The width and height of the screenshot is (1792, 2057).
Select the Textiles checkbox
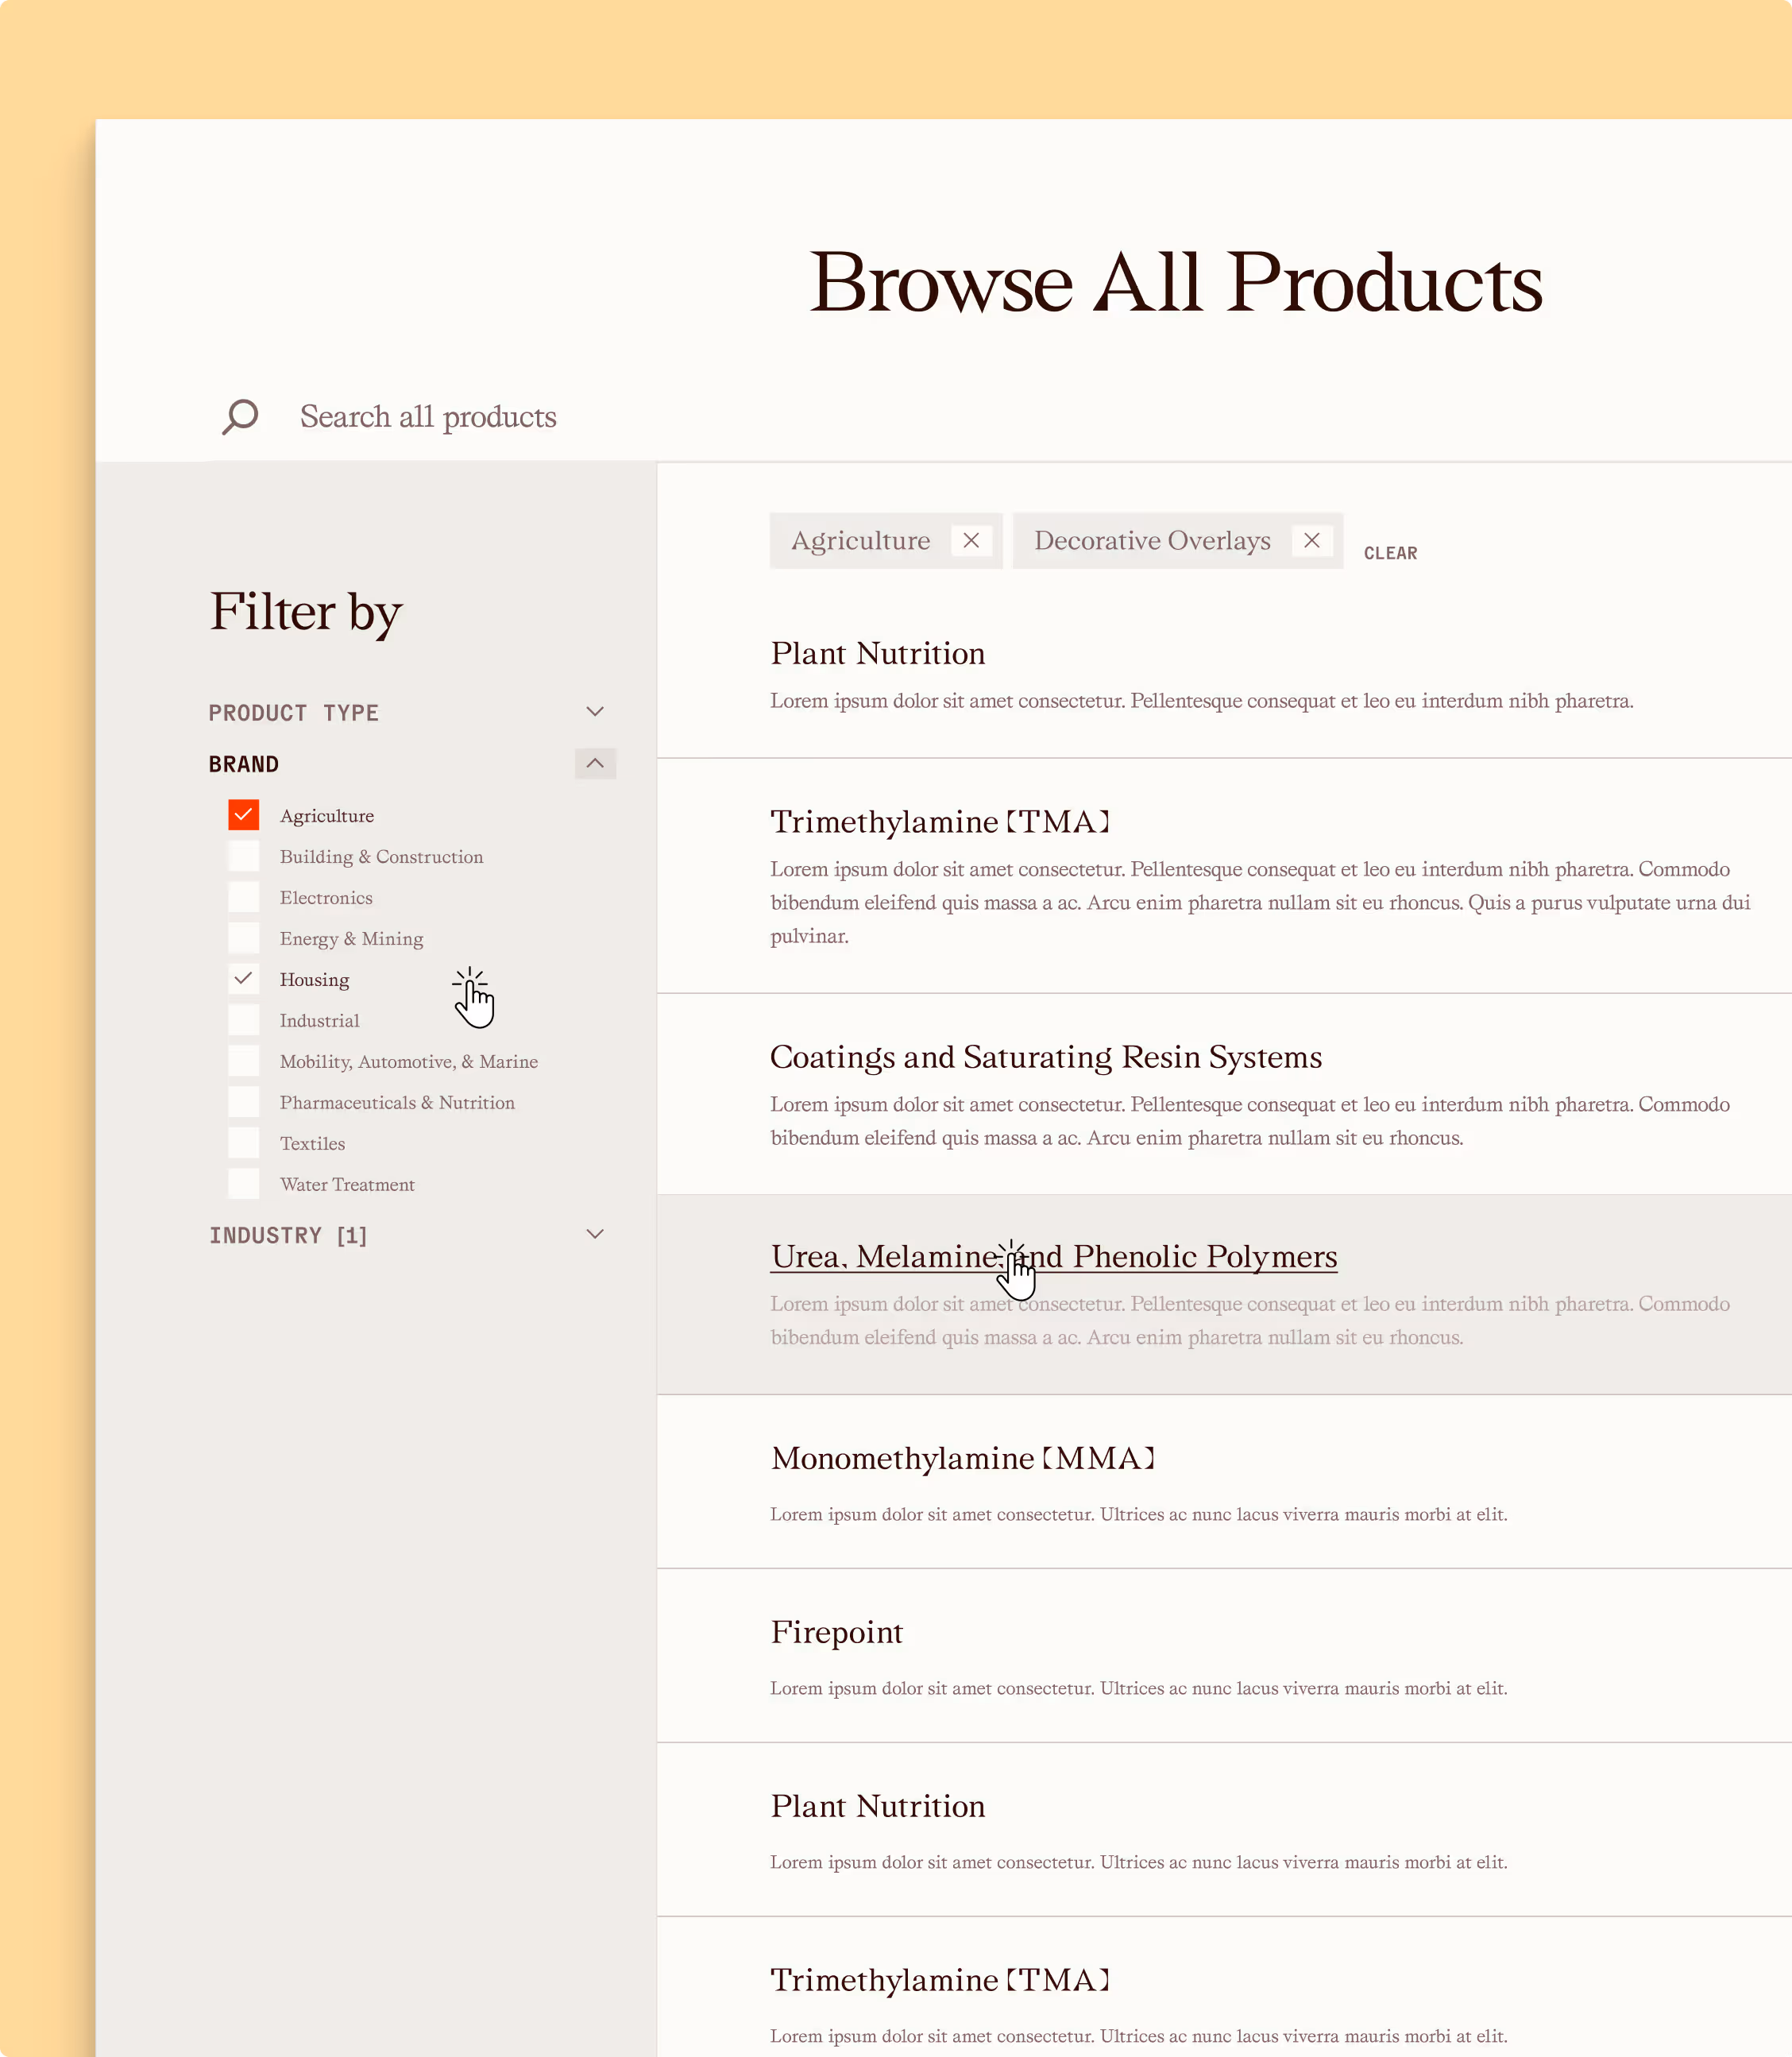[x=243, y=1143]
